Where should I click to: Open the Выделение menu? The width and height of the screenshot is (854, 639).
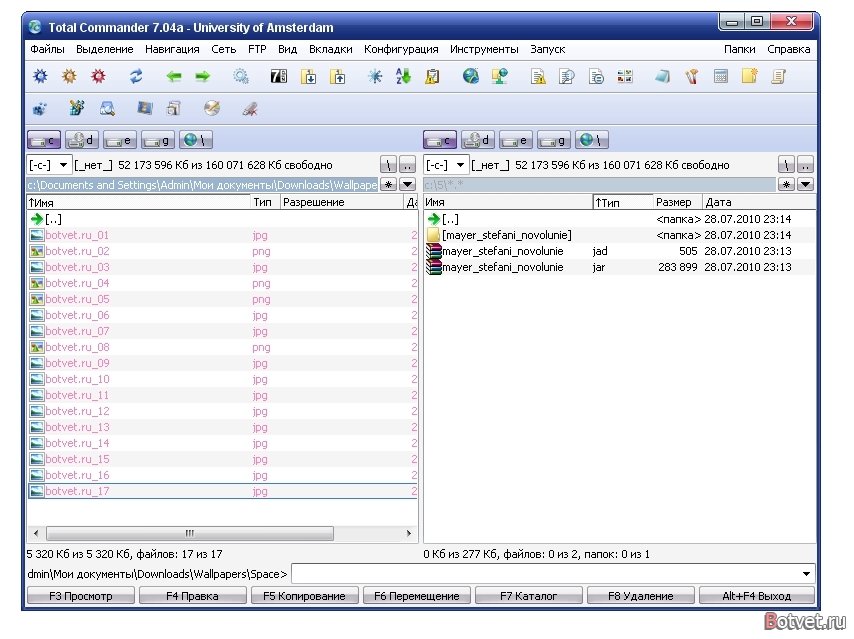(105, 49)
